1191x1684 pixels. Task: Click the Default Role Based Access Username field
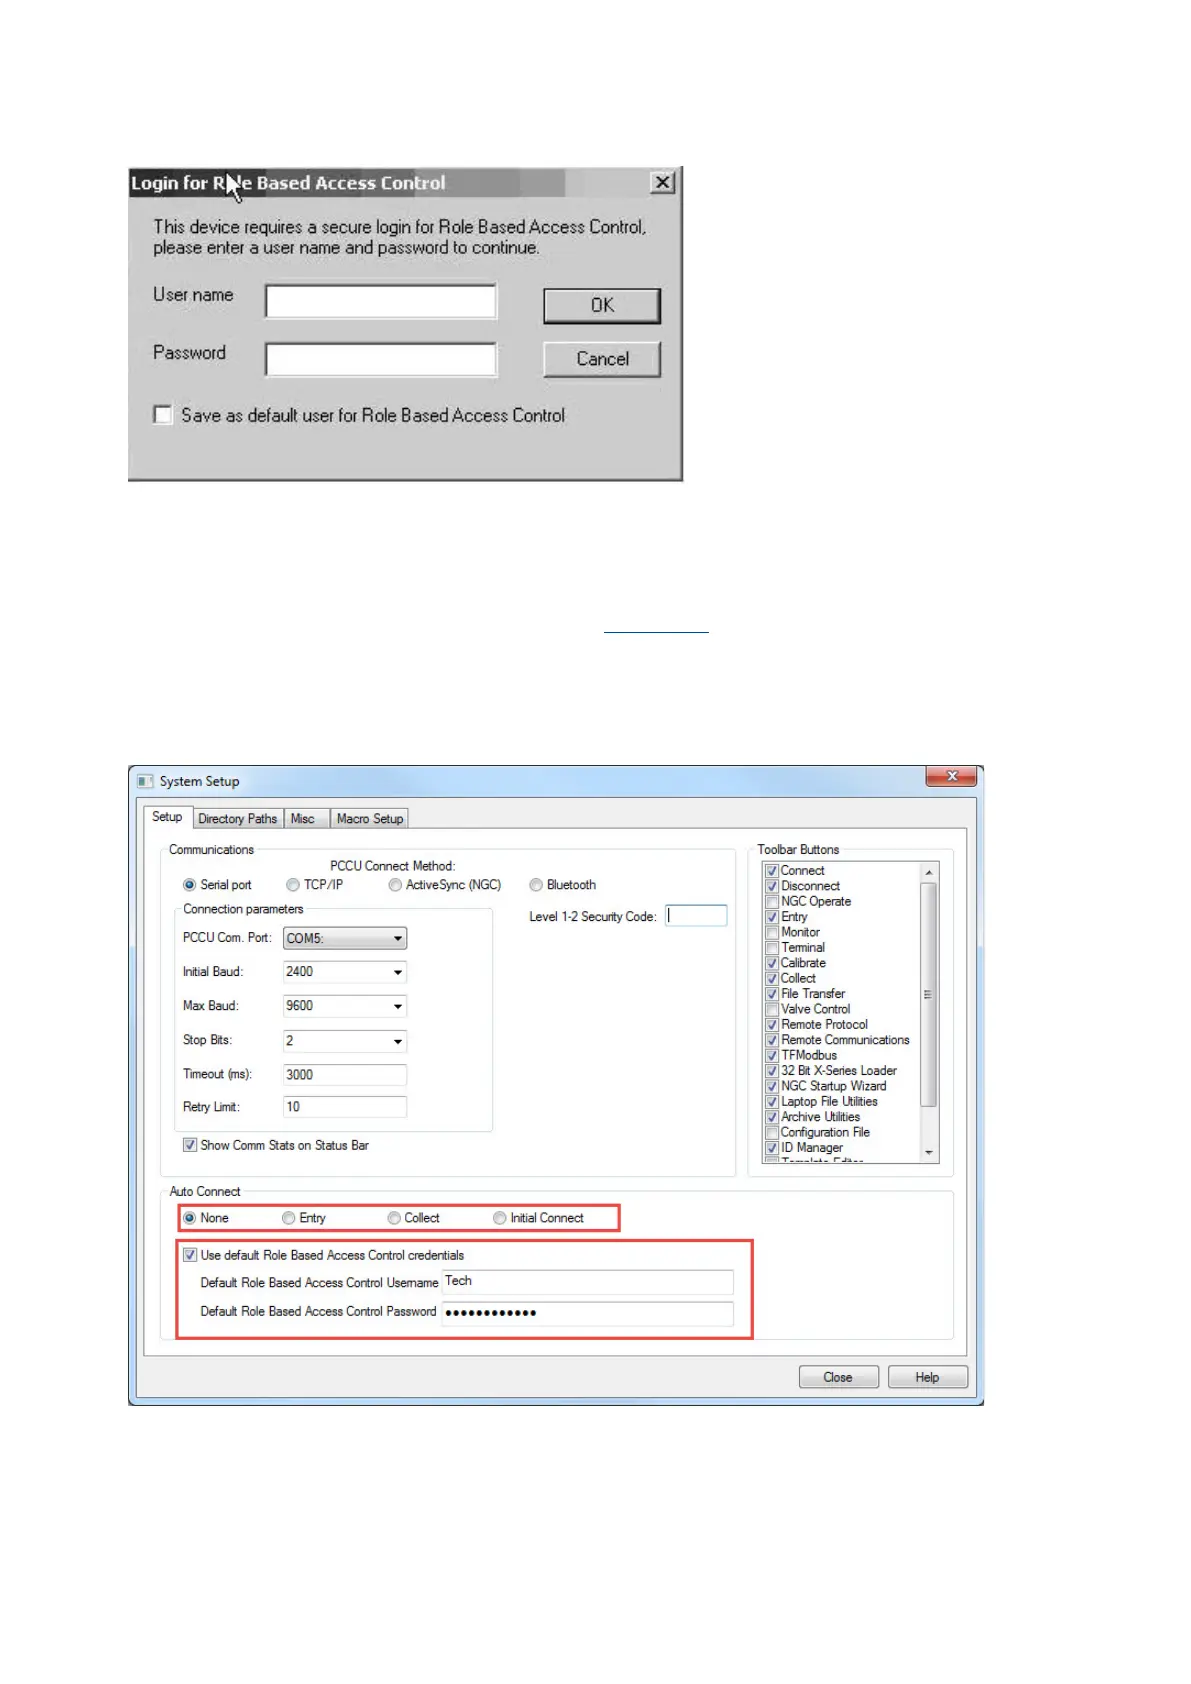pos(588,1282)
